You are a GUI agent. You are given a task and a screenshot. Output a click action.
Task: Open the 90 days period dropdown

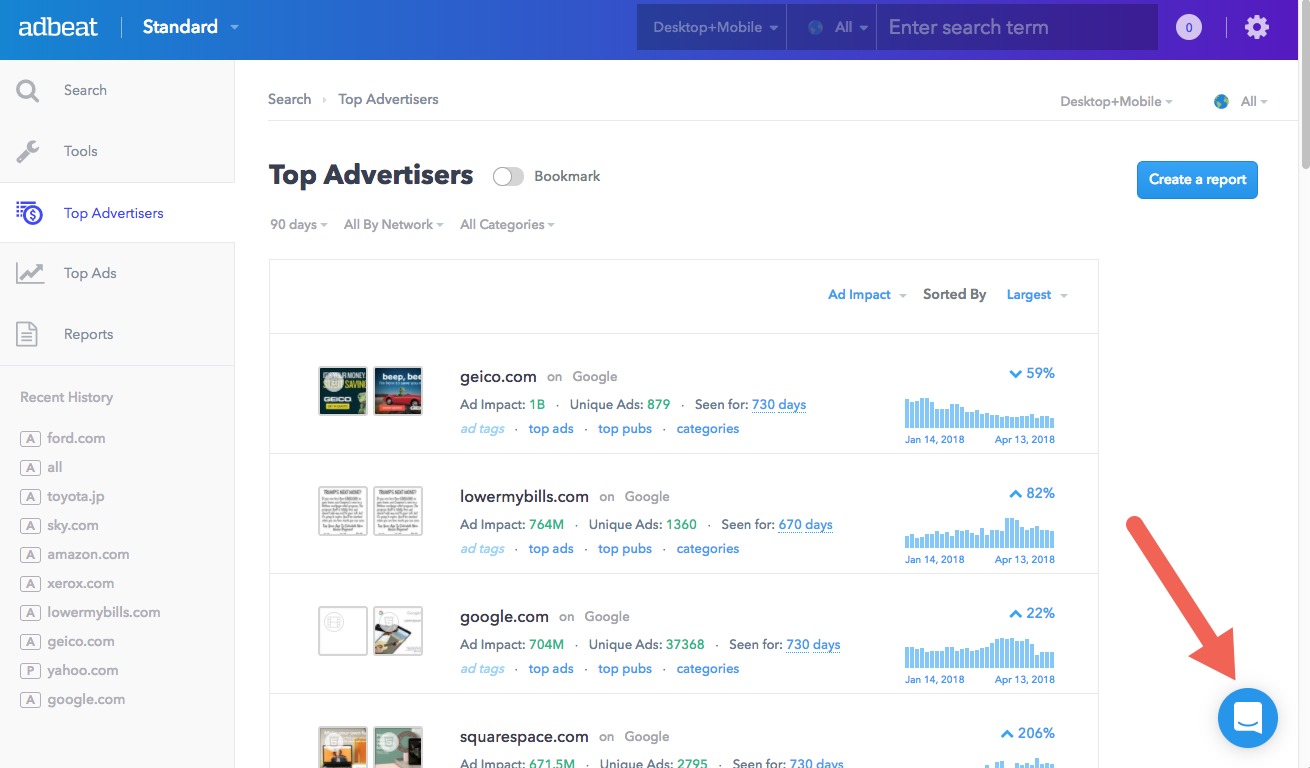click(299, 225)
